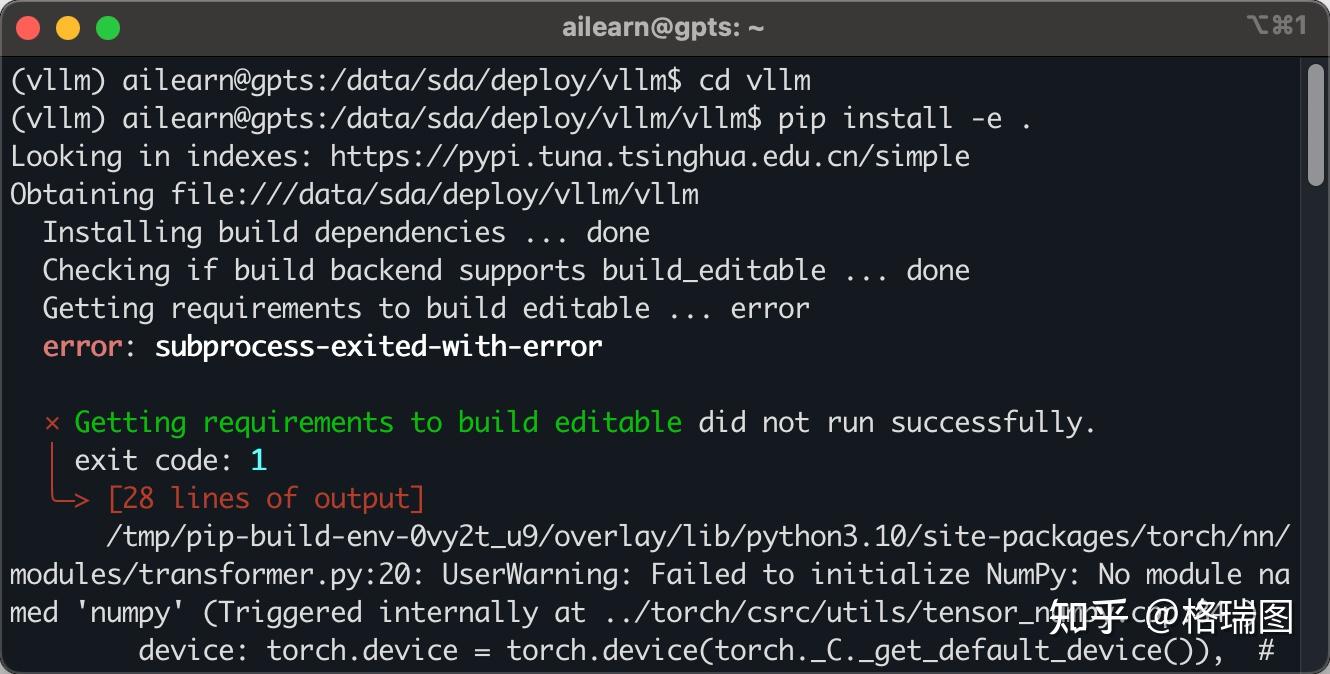The image size is (1330, 674).
Task: Click the "subprocess-exited-with-error" message
Action: (378, 347)
